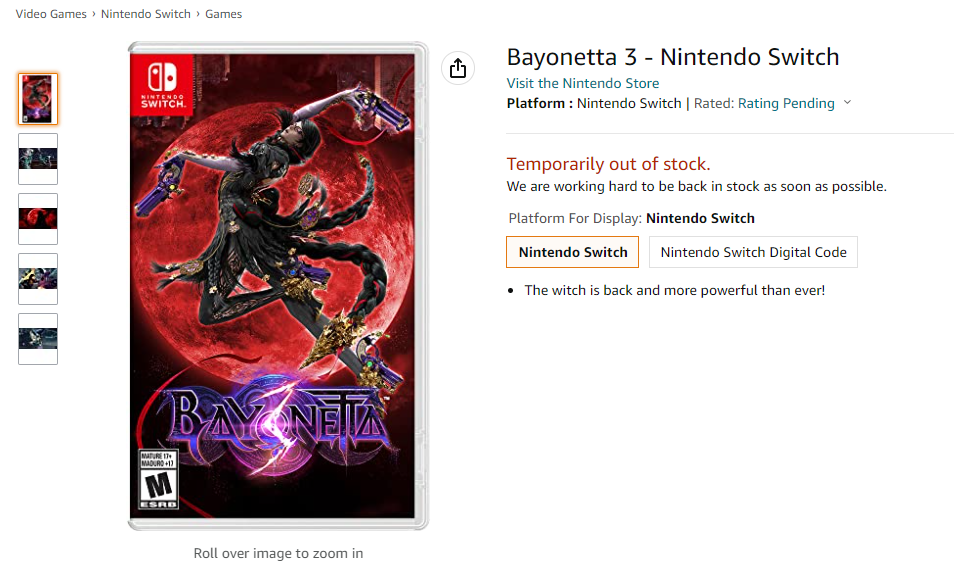Click the Nintendo Switch logo on cover
The height and width of the screenshot is (576, 954).
tap(162, 84)
